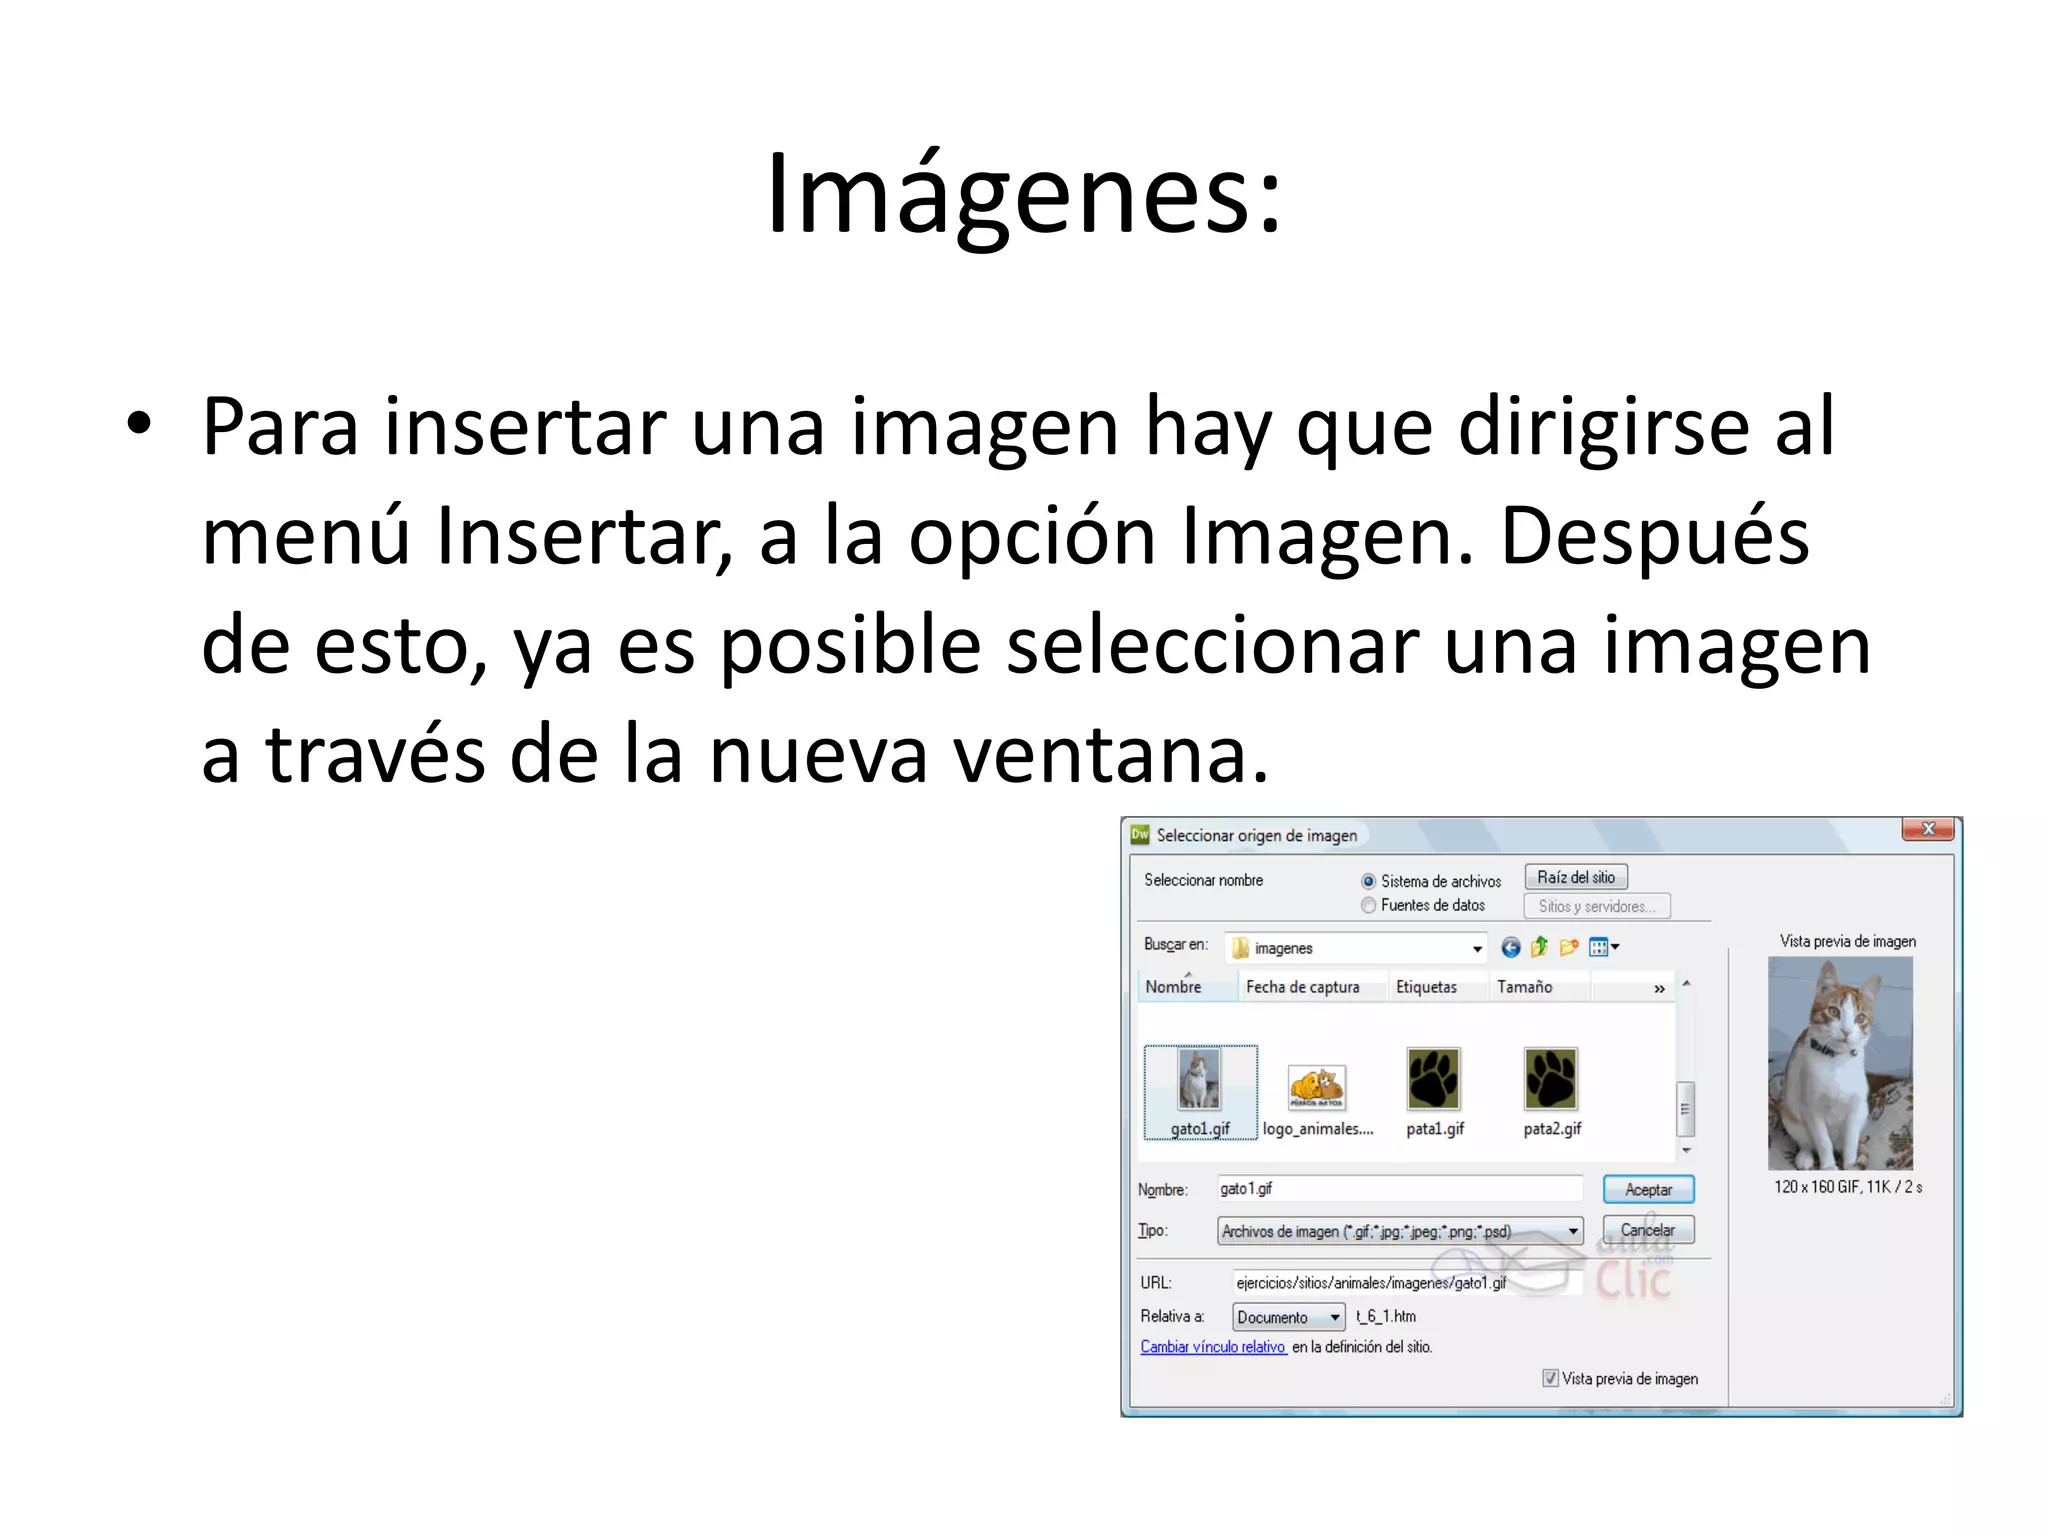
Task: Open the Relativa a Documento dropdown
Action: 1289,1317
